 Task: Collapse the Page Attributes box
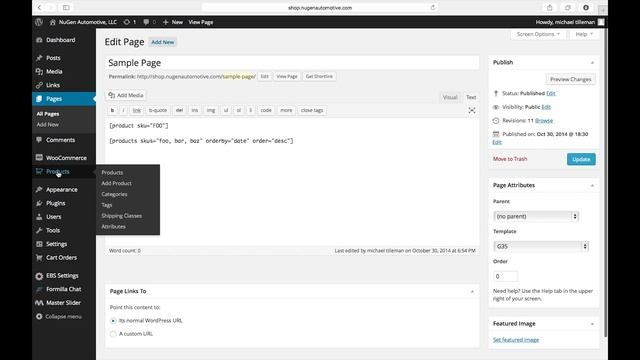592,186
